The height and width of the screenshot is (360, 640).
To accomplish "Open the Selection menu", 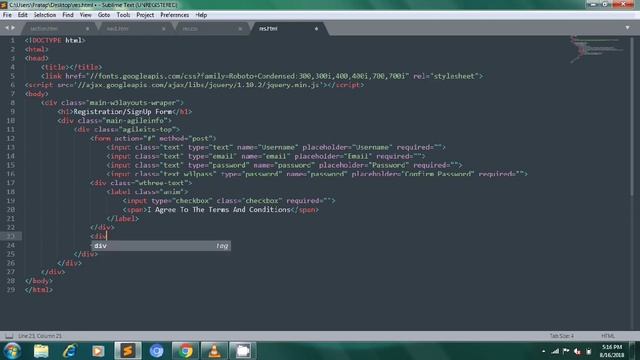I will [x=44, y=15].
